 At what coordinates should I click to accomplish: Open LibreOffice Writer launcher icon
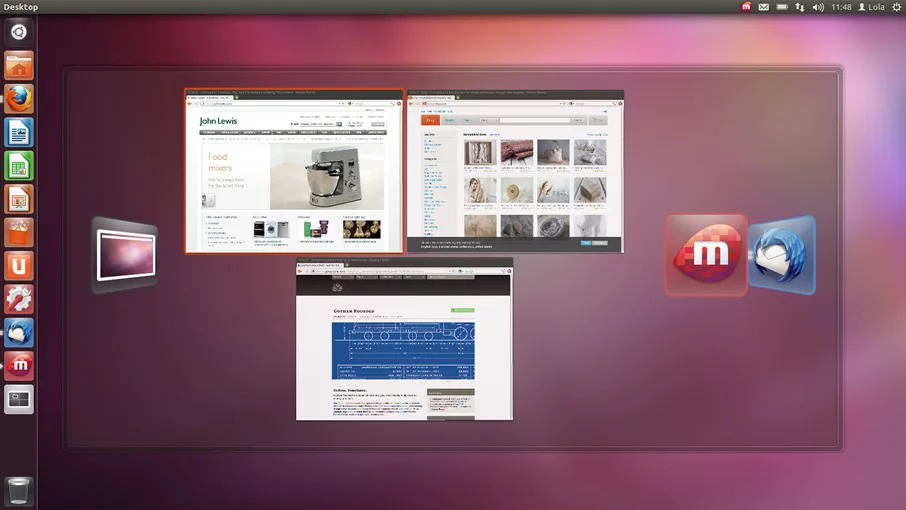point(18,132)
